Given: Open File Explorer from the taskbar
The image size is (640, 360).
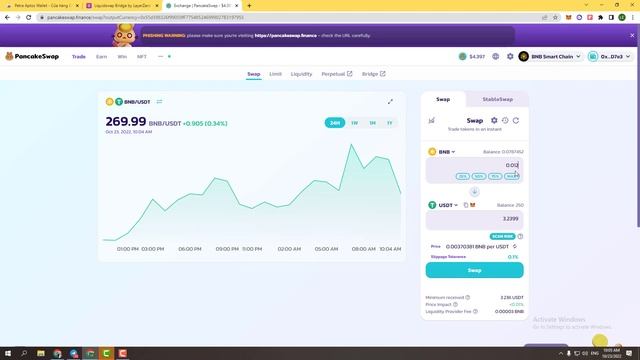Looking at the screenshot, I should [41, 353].
